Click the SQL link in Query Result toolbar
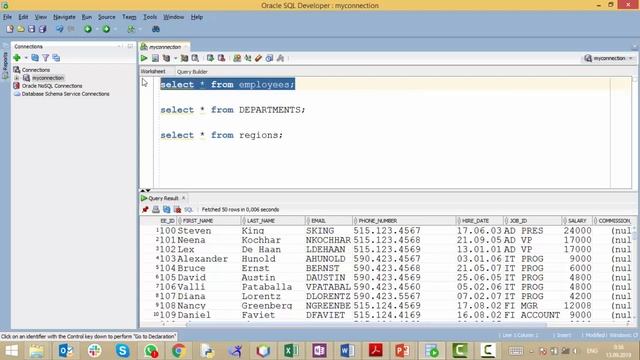640x360 pixels. [x=188, y=209]
